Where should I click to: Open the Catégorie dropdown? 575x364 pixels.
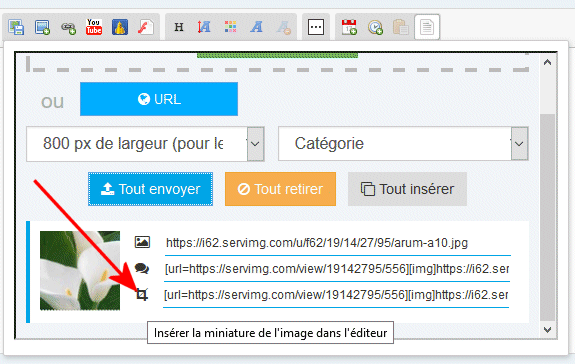(403, 144)
